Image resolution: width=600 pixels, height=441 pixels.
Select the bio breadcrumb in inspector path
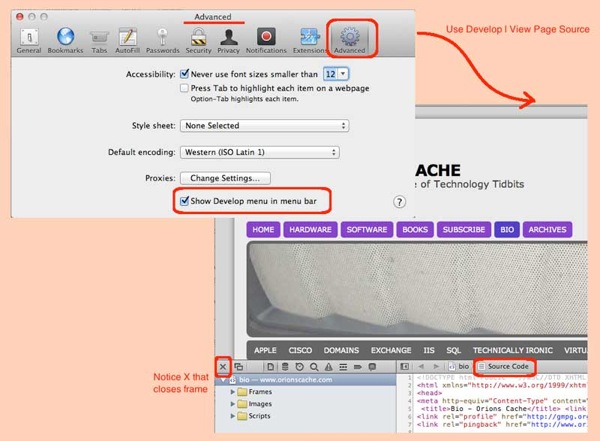(458, 366)
